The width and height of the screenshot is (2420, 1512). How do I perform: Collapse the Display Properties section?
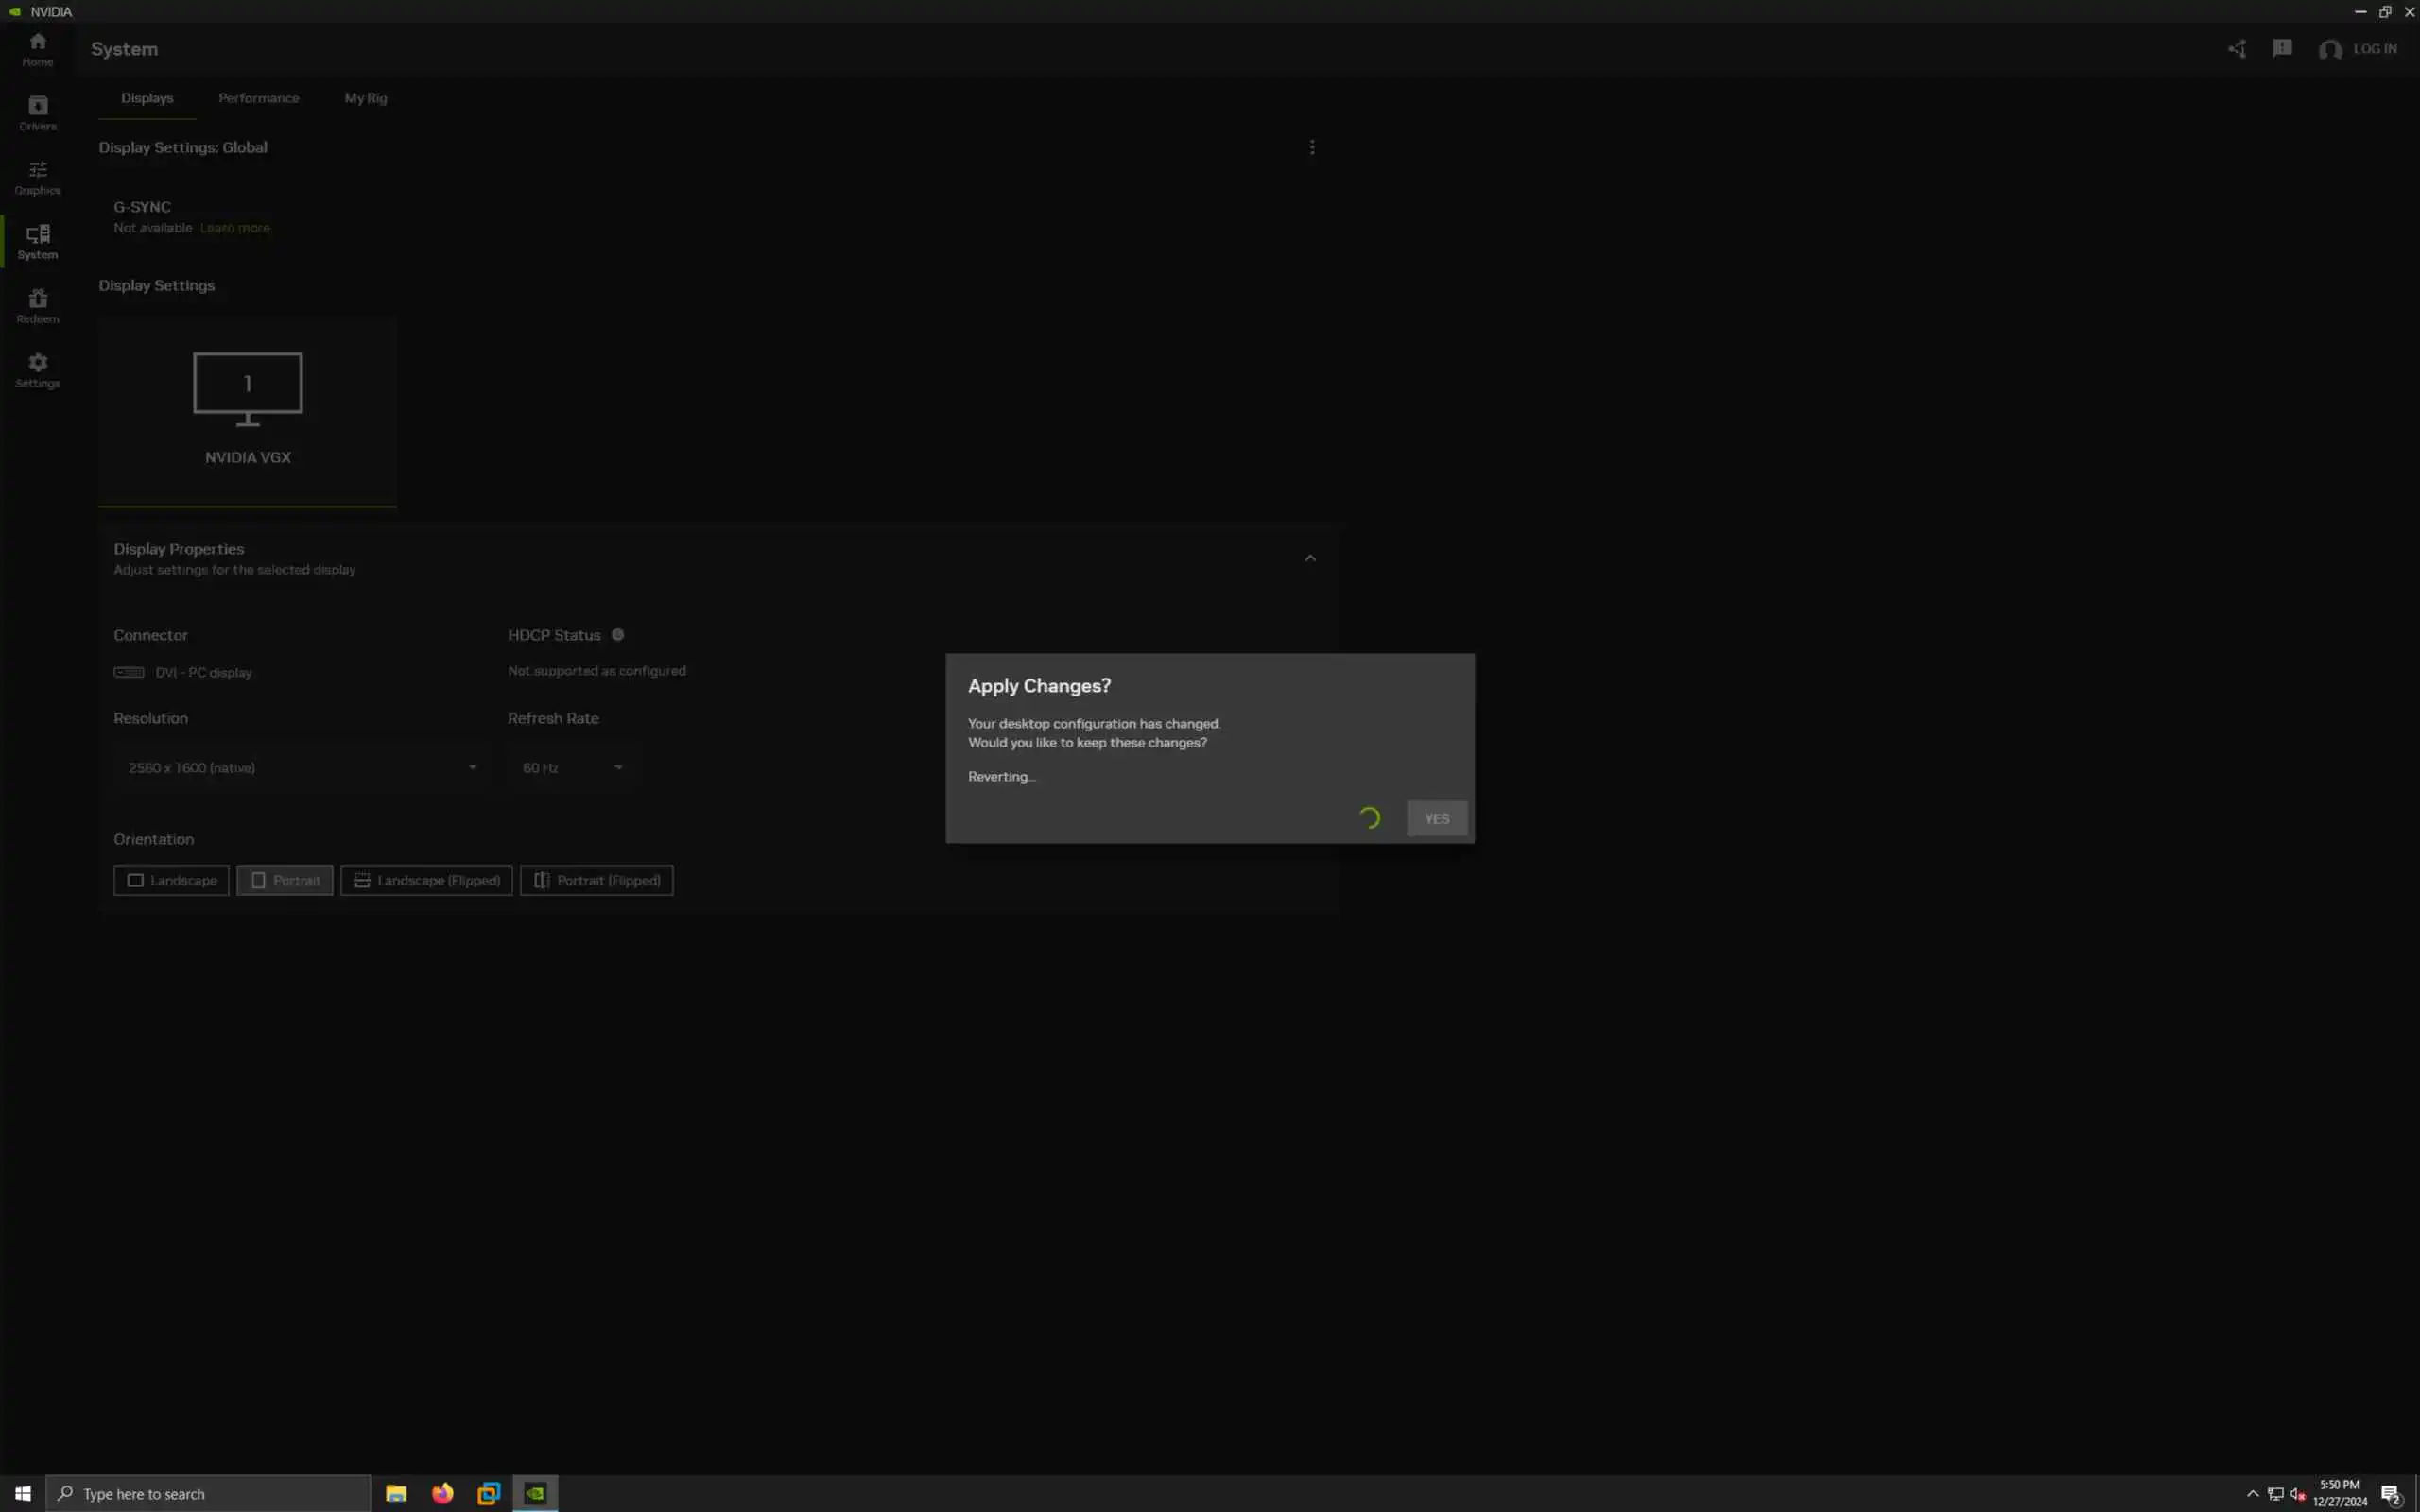click(1309, 558)
